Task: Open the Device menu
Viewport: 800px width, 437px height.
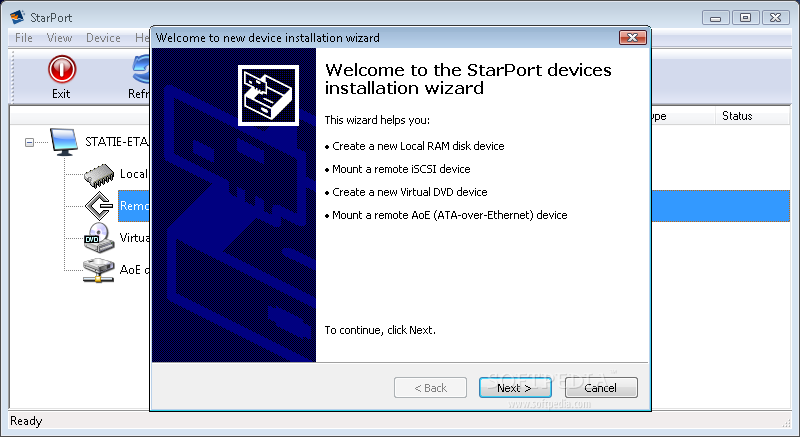Action: click(x=103, y=38)
